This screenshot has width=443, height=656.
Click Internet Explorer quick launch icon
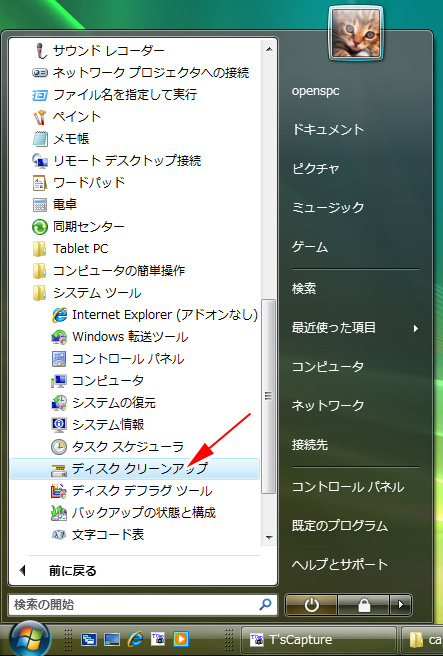[135, 639]
